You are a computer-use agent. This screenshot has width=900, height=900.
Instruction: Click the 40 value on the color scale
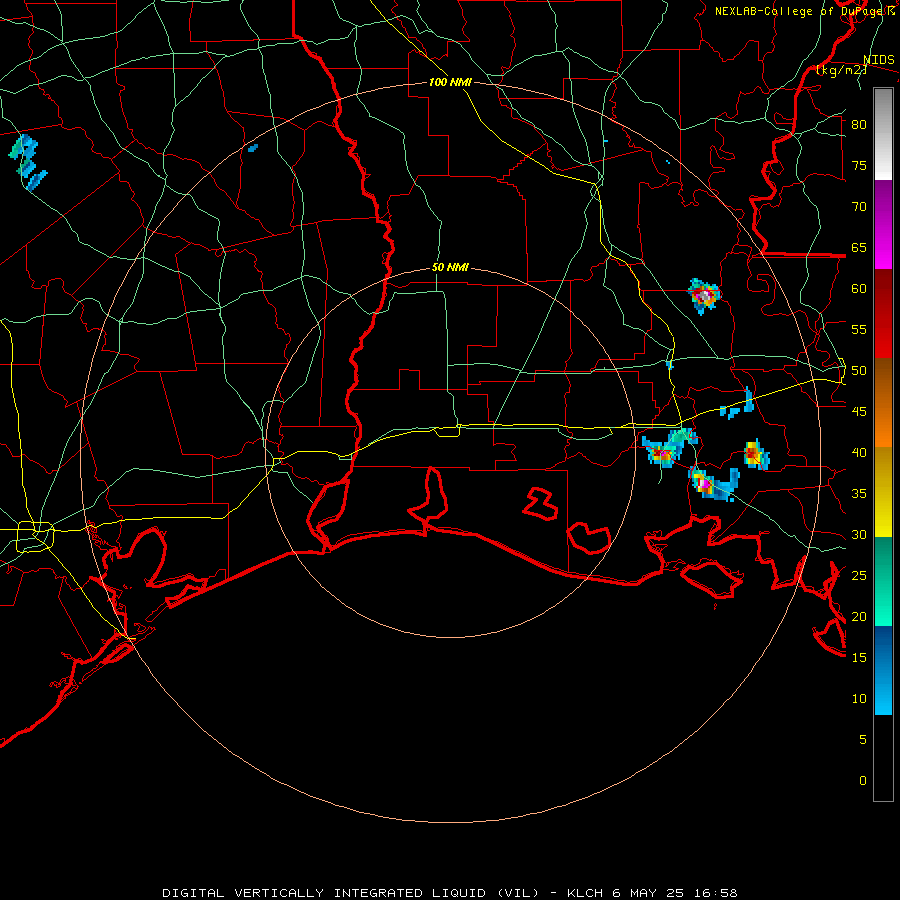pos(859,453)
